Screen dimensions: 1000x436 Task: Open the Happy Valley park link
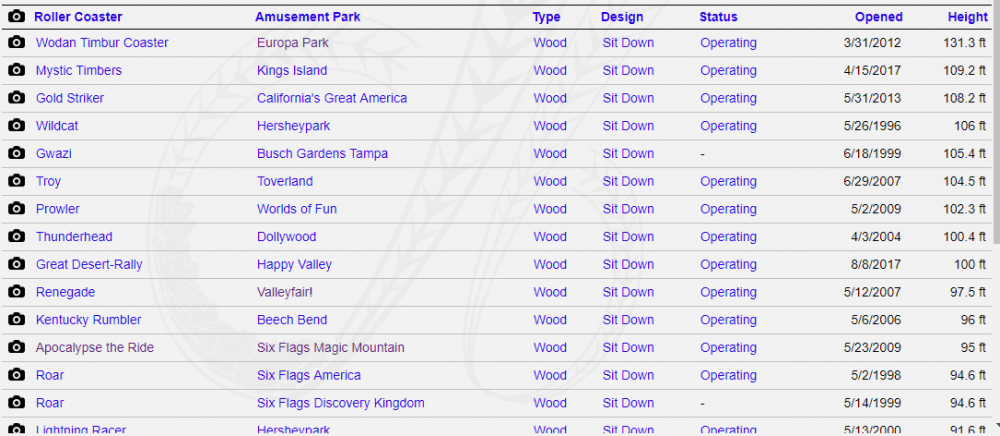pyautogui.click(x=294, y=265)
